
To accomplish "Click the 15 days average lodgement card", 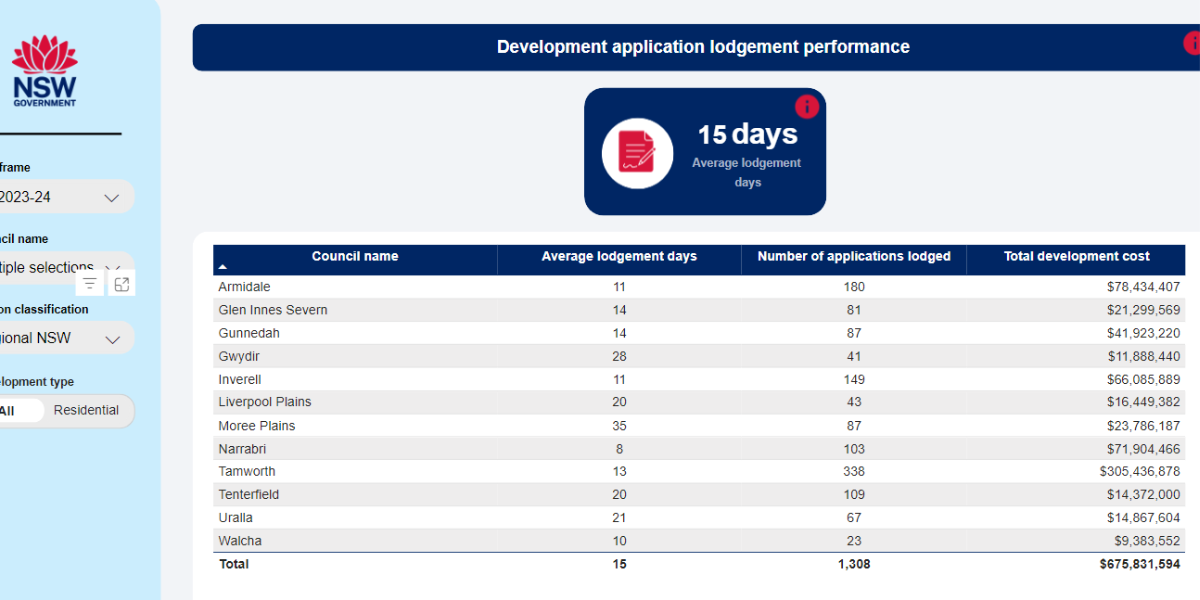I will [x=705, y=152].
